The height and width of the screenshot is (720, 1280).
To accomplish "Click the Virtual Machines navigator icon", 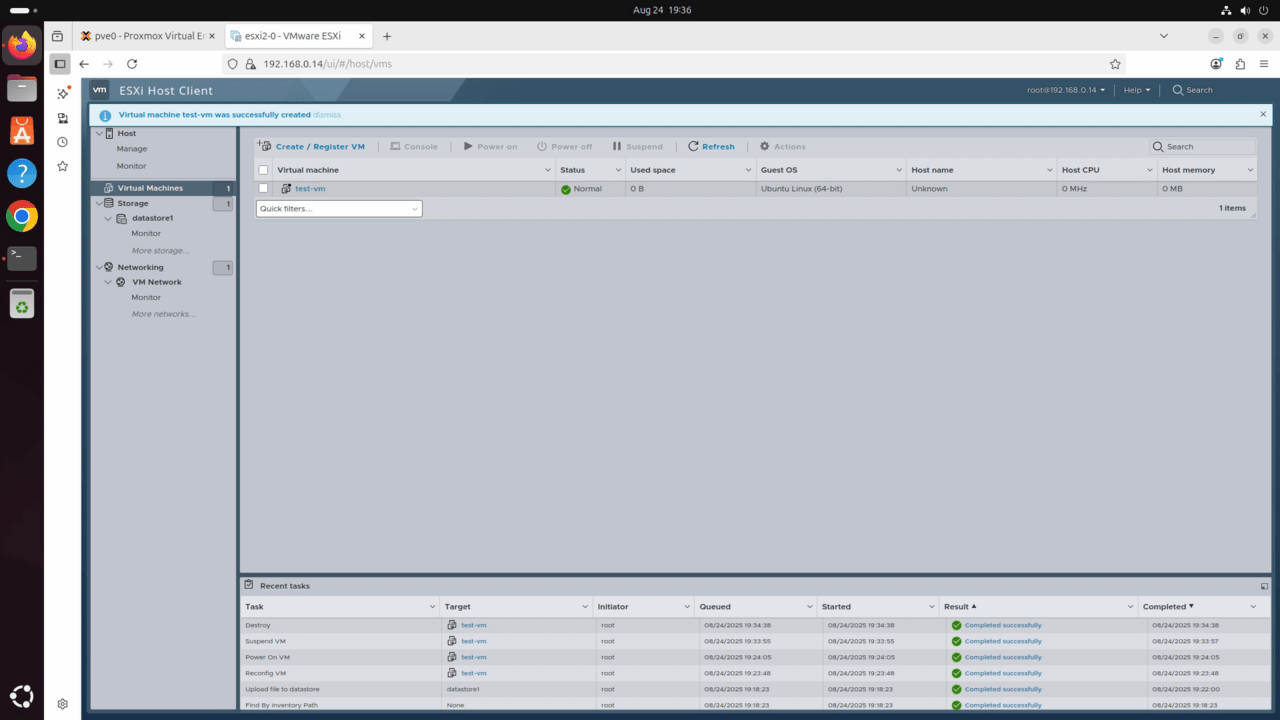I will pos(109,188).
